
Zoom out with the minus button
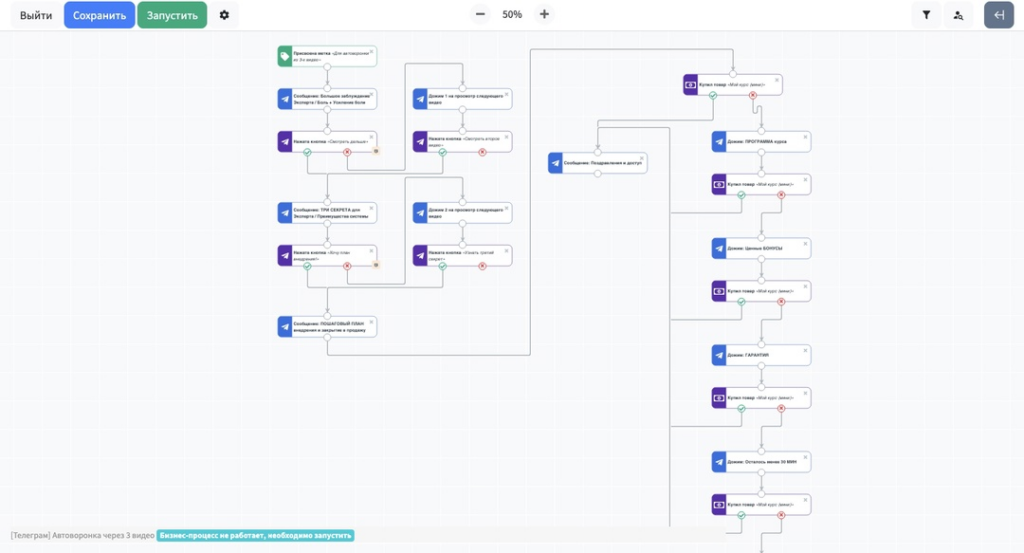point(480,14)
